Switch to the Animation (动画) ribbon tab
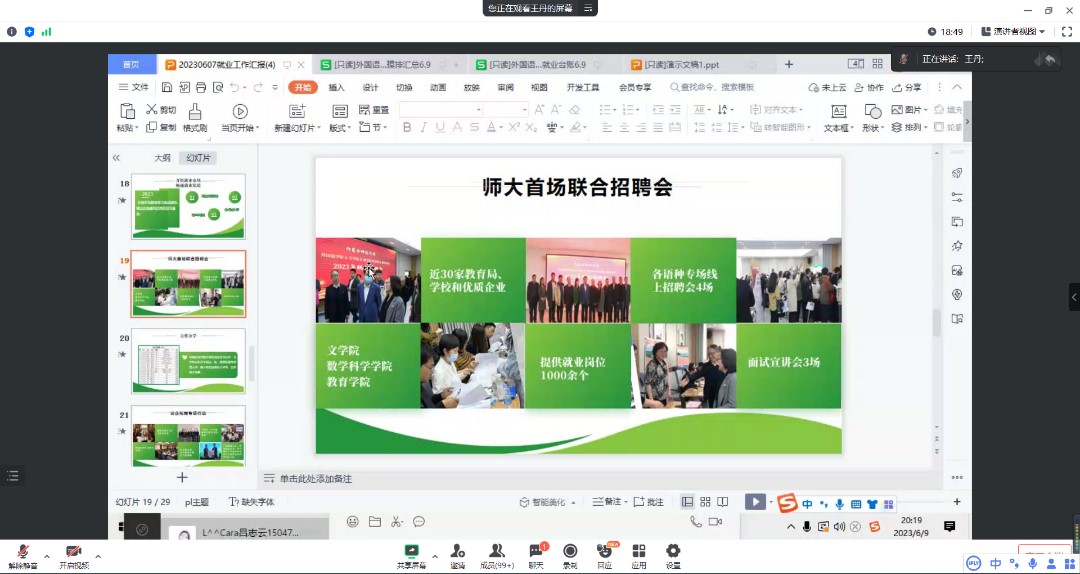The image size is (1080, 574). 438,88
